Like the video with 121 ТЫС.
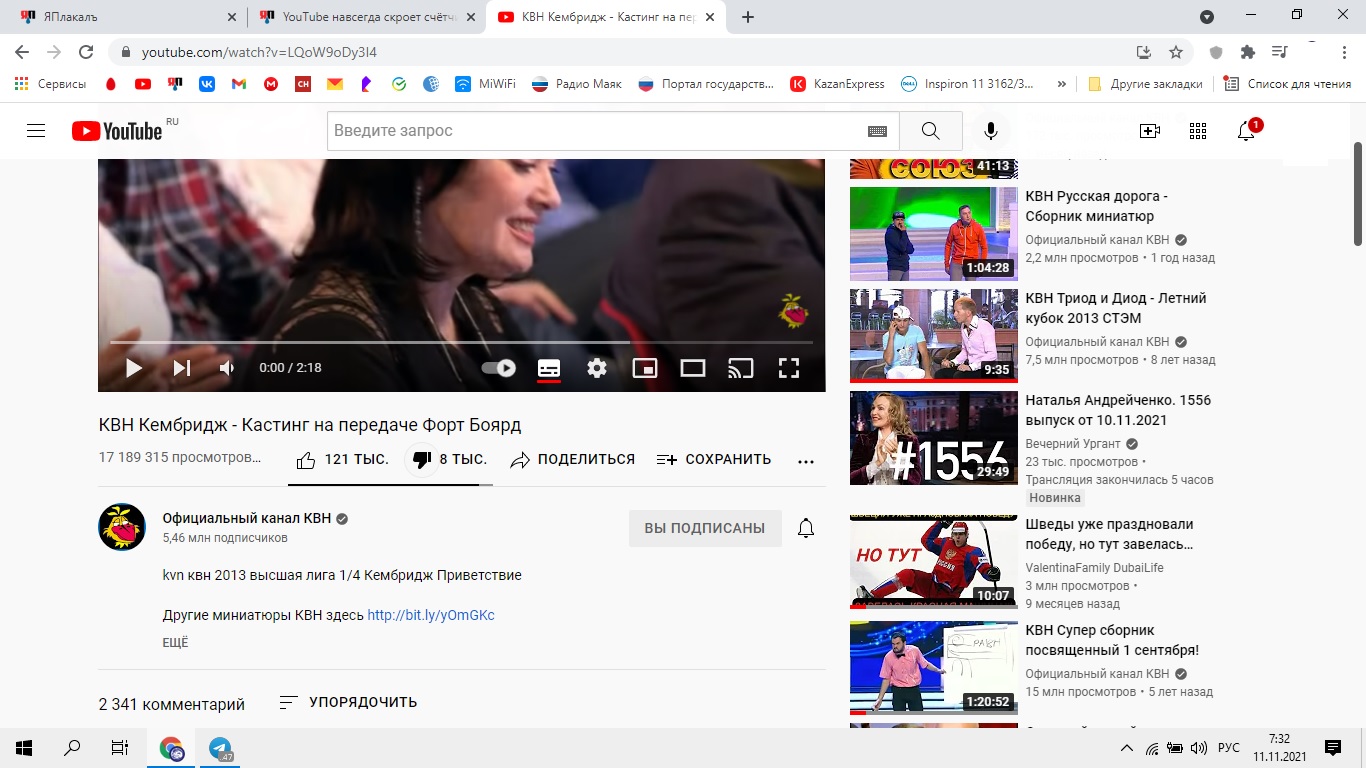Image resolution: width=1366 pixels, height=768 pixels. (x=342, y=460)
